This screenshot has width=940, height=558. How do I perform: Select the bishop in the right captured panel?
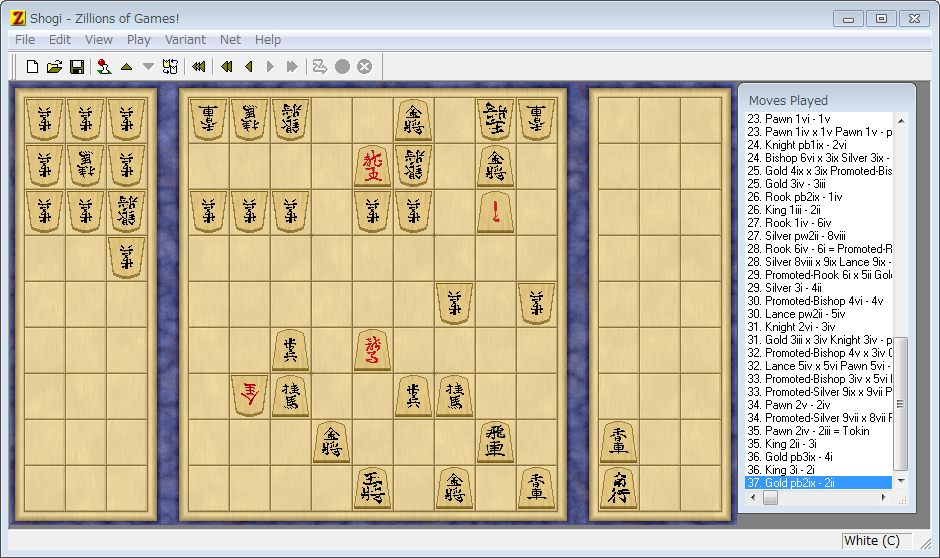619,488
